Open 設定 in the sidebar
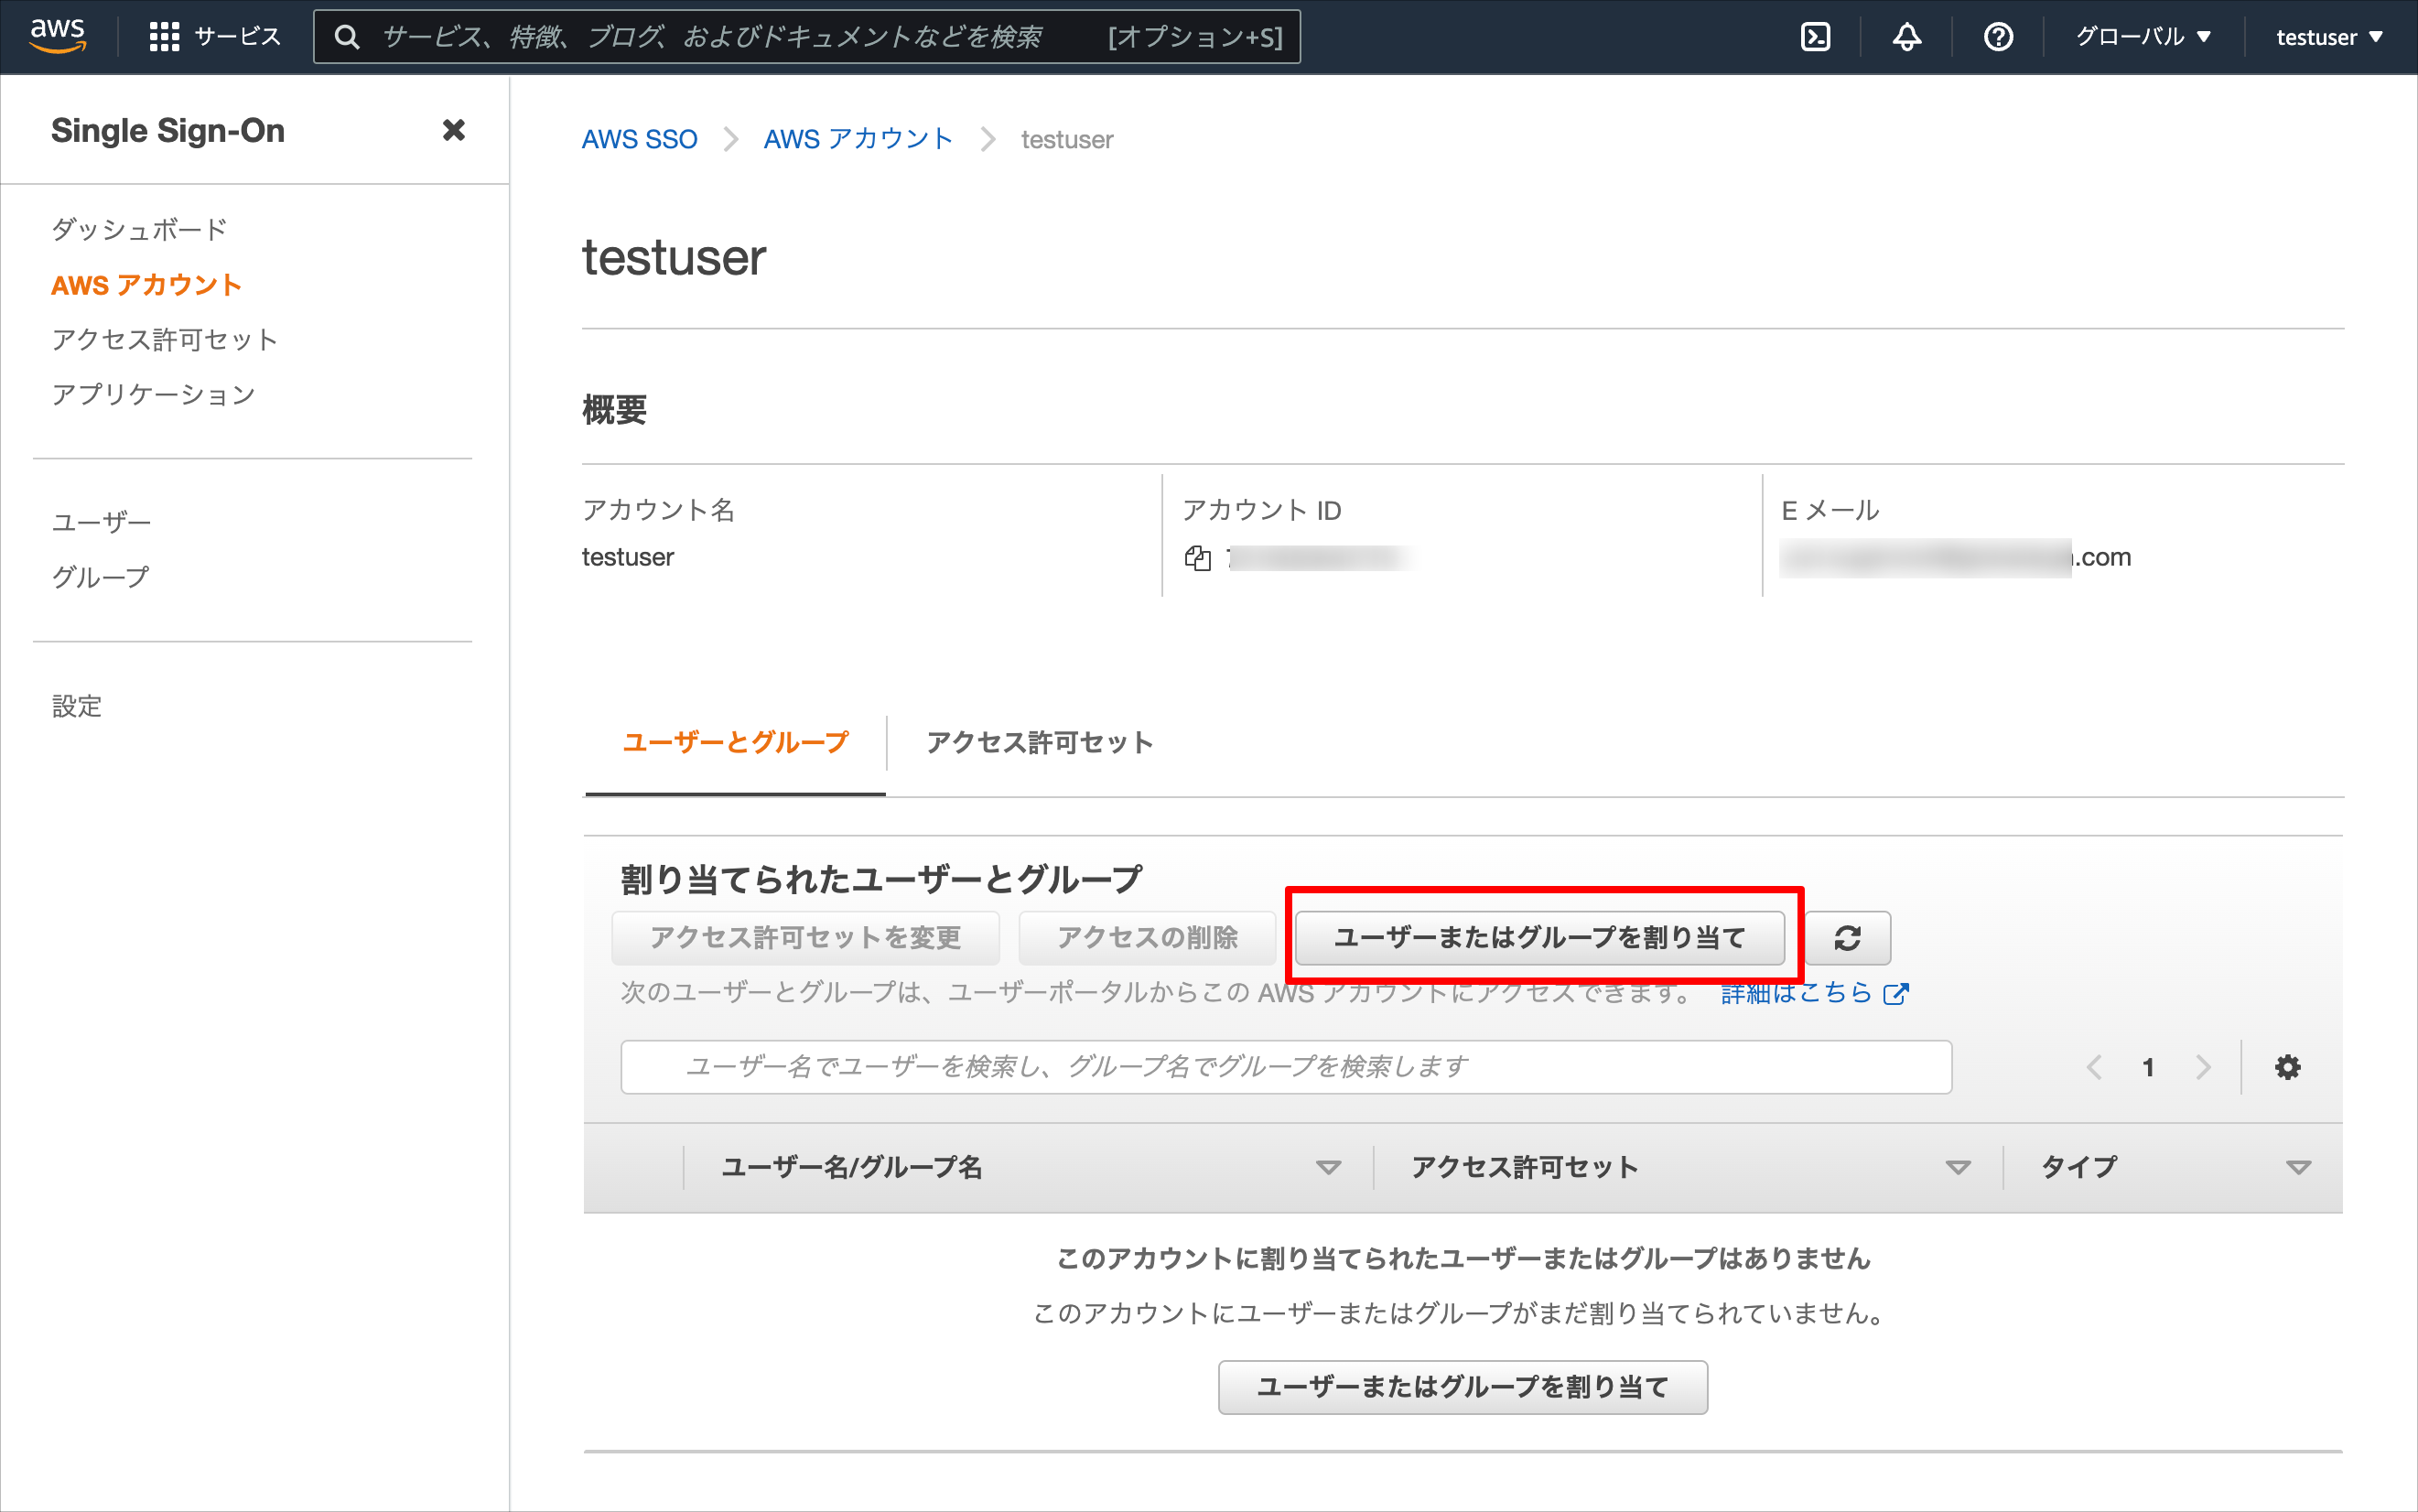This screenshot has height=1512, width=2418. (76, 706)
